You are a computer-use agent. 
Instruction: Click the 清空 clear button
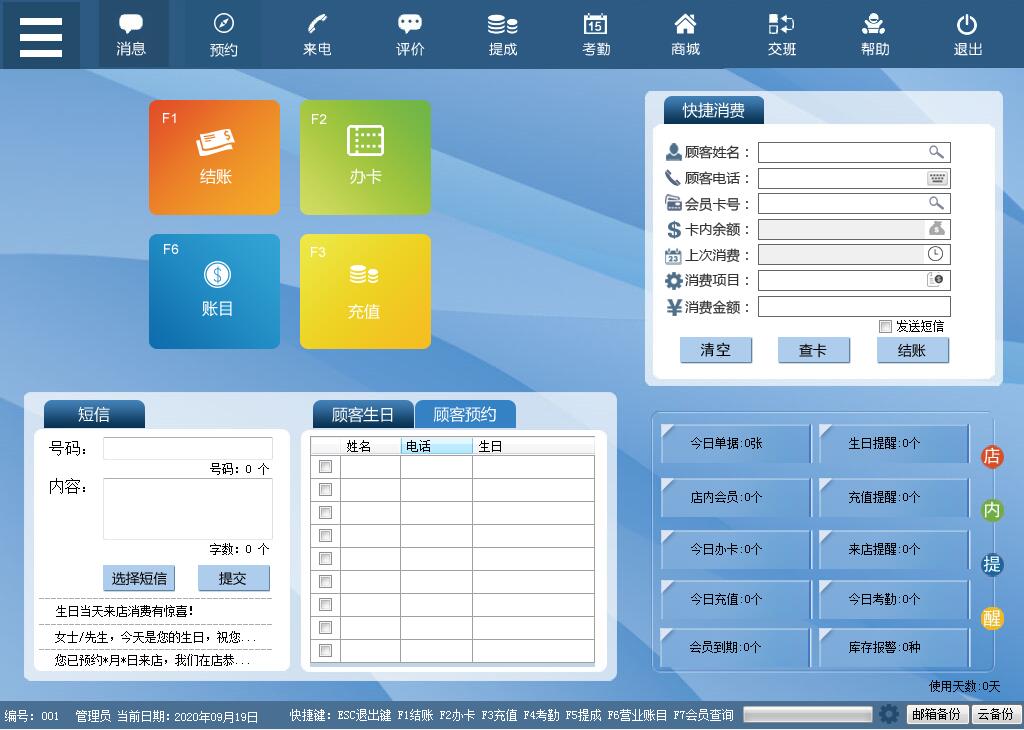tap(716, 350)
